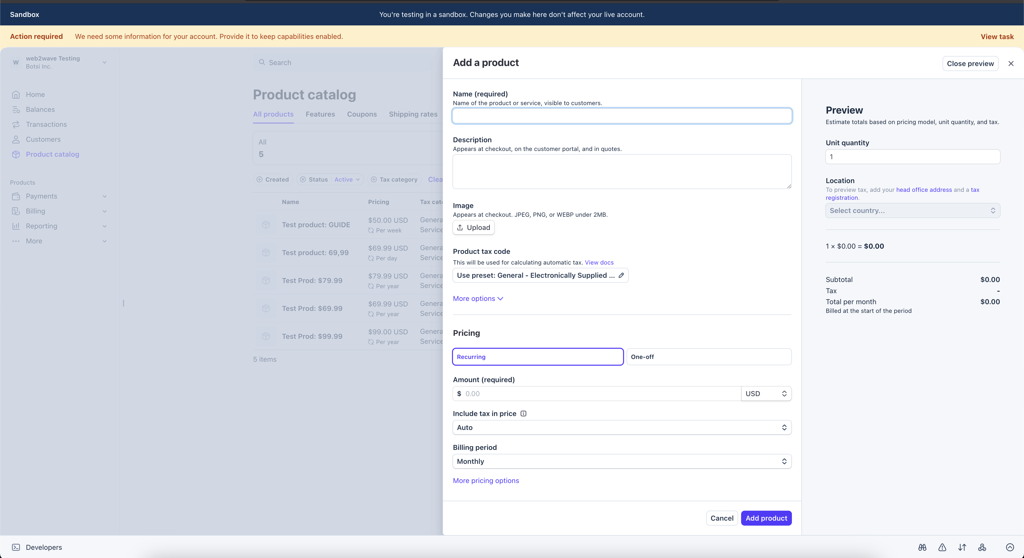This screenshot has width=1024, height=558.
Task: Click the Home icon in sidebar
Action: pos(16,95)
